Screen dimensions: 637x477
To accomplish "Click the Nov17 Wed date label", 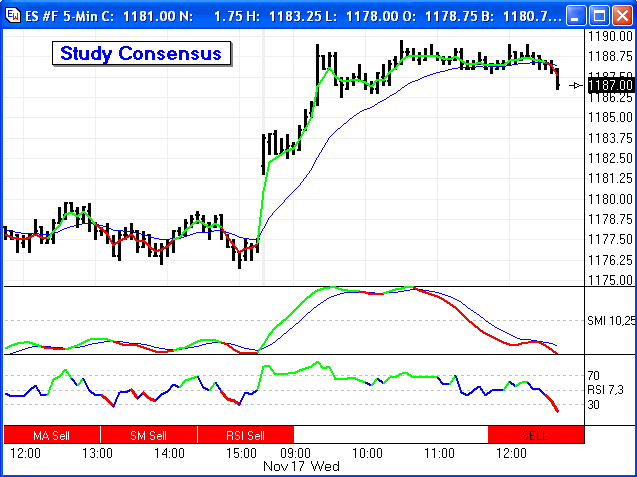I will (x=301, y=466).
